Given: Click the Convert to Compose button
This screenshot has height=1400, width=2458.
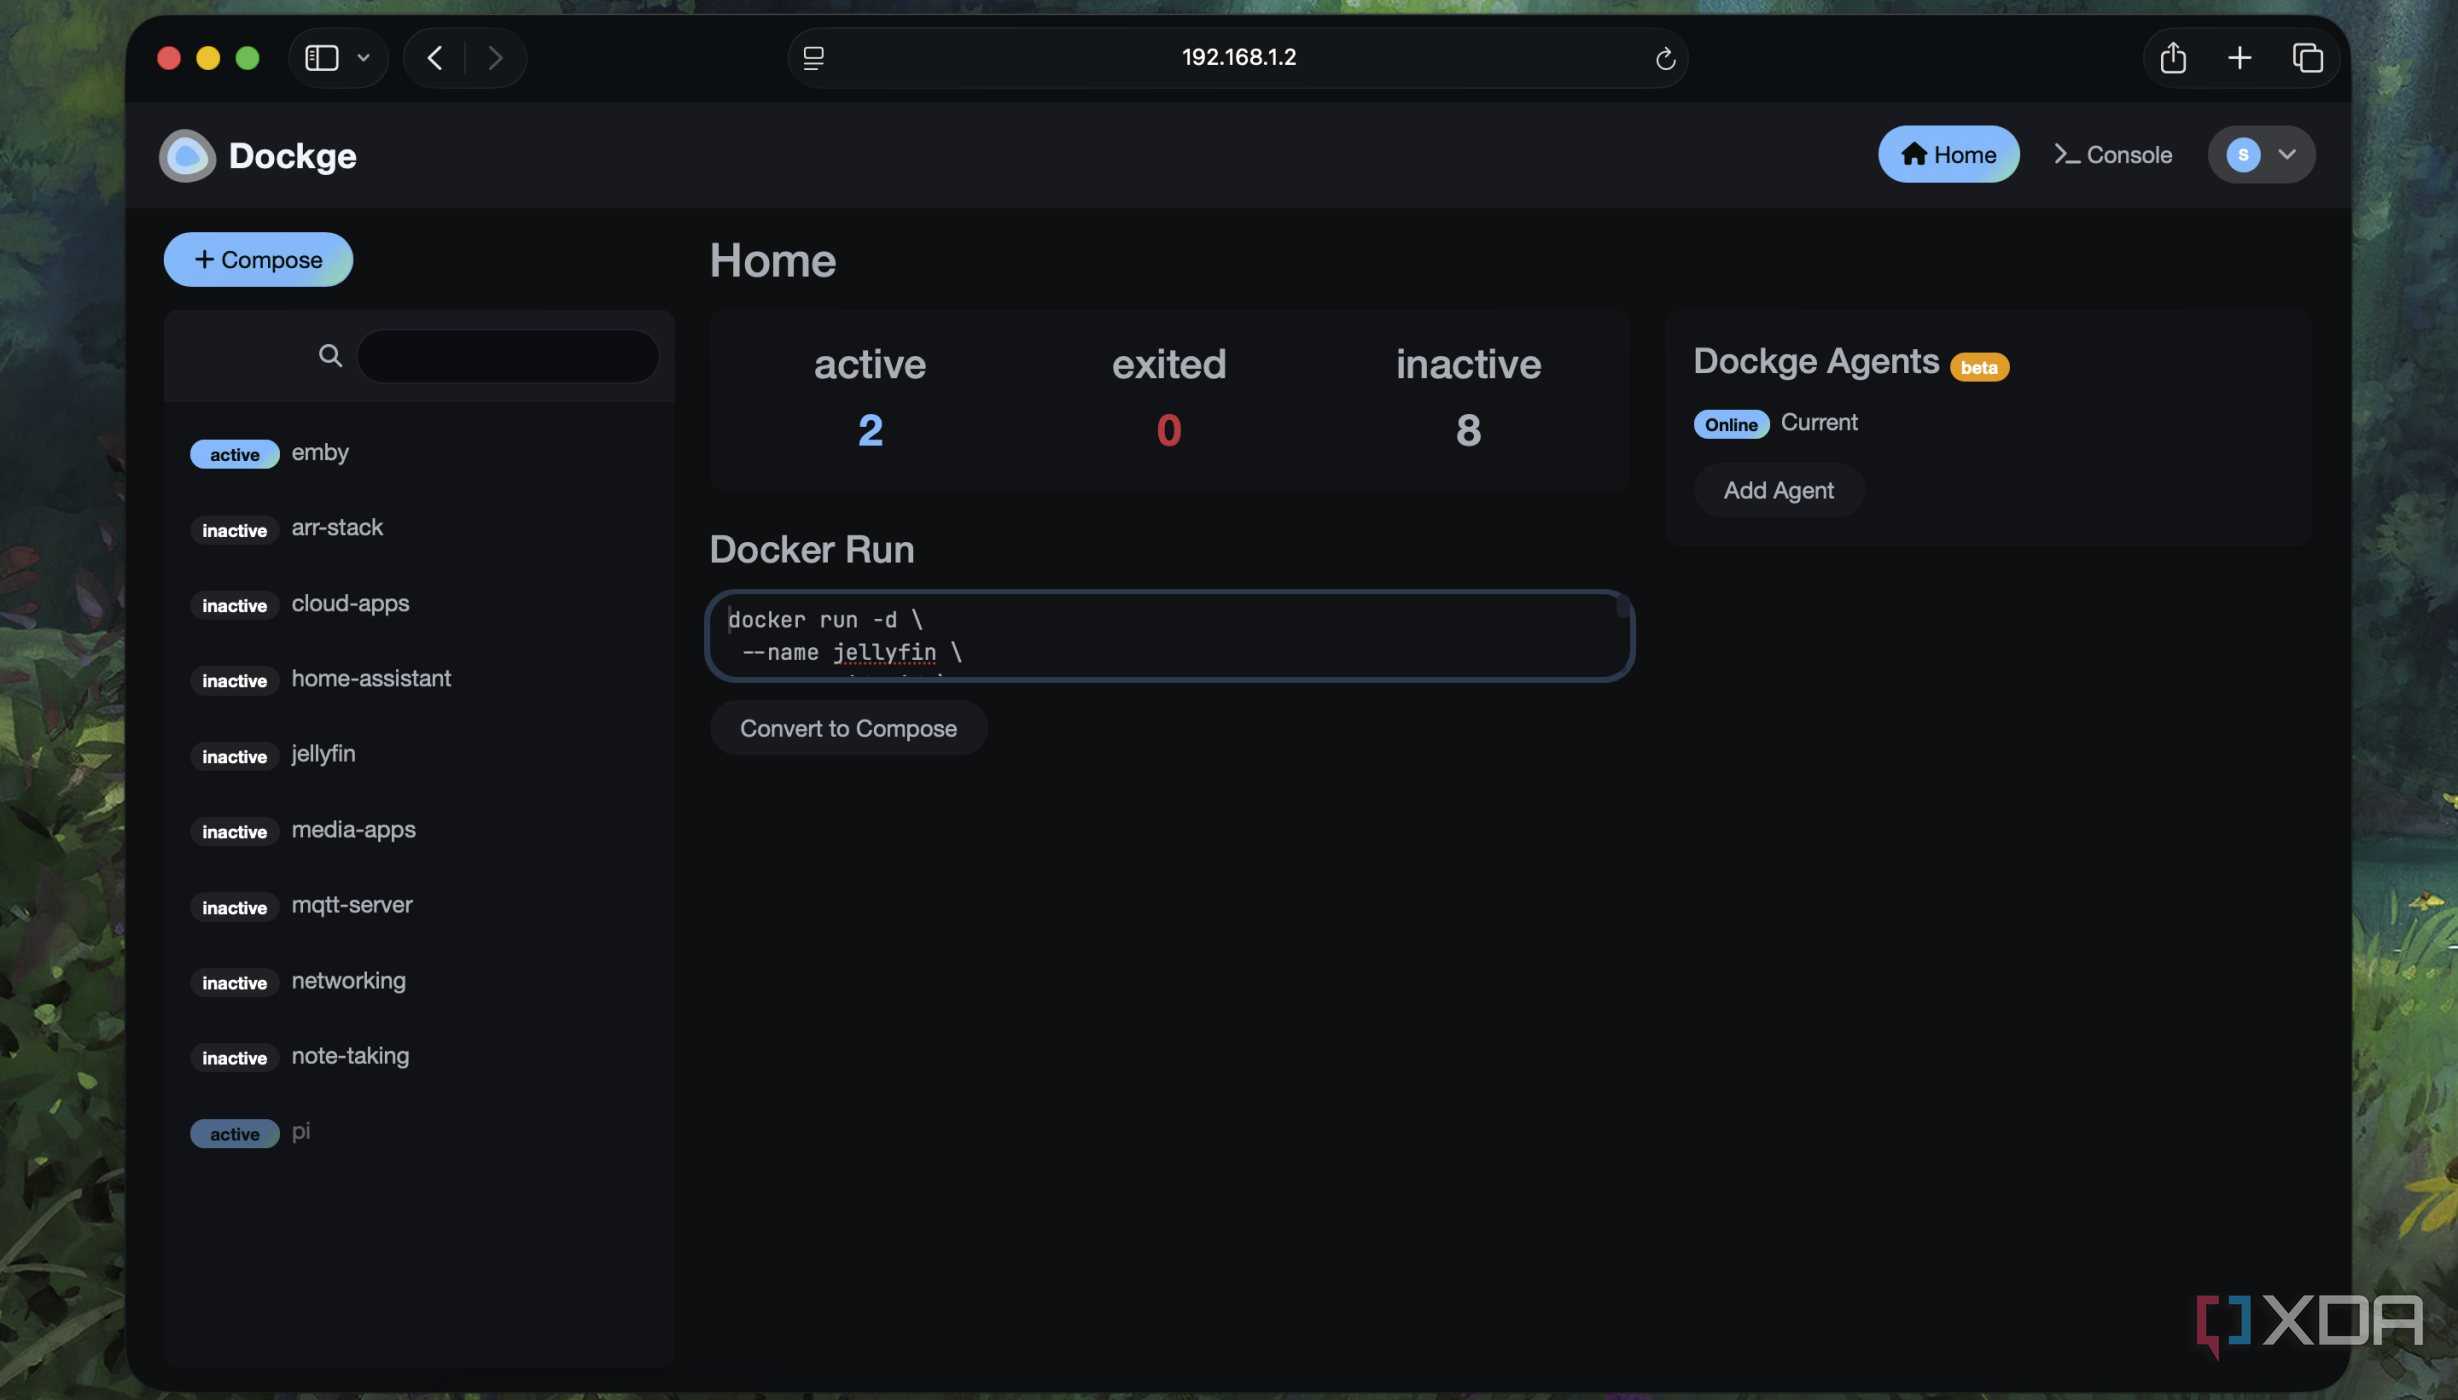Looking at the screenshot, I should (848, 728).
